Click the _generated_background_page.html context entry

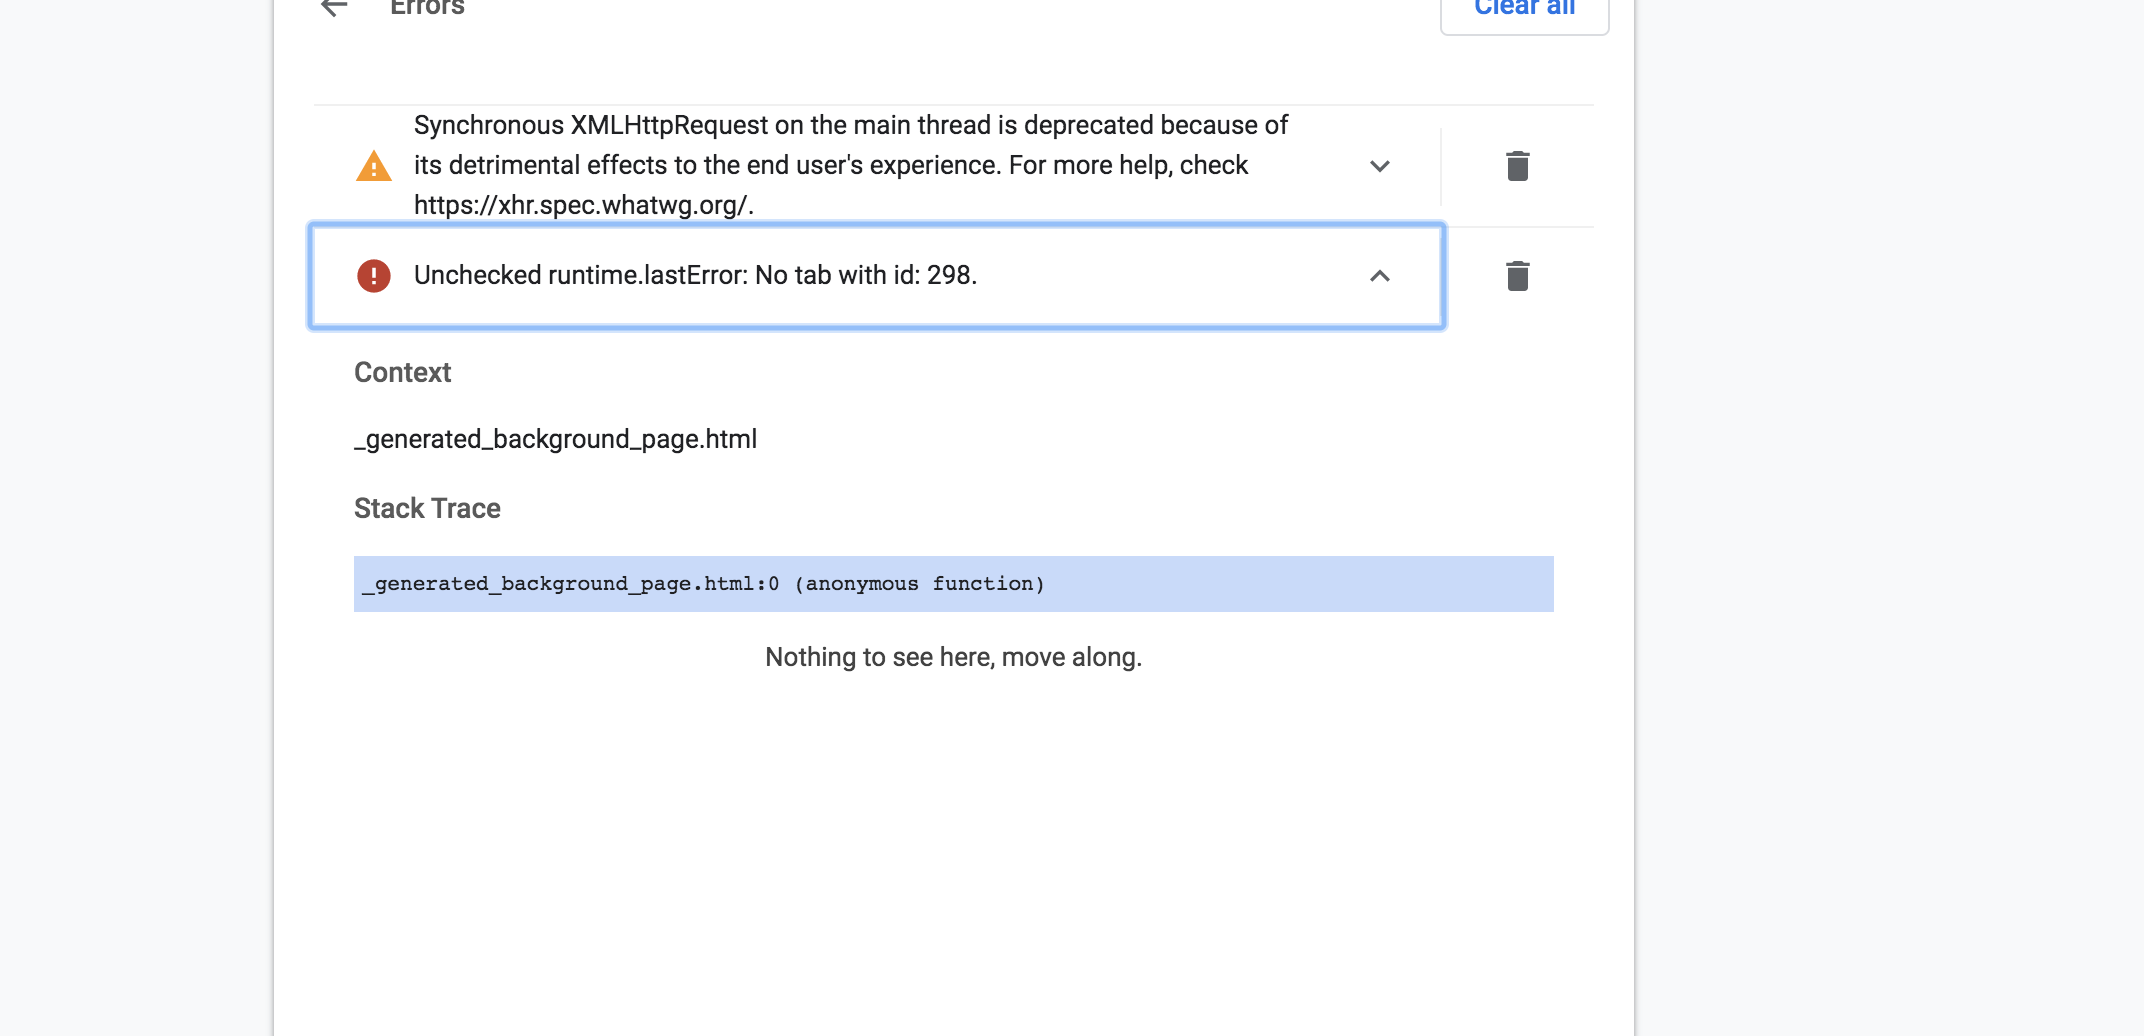[x=555, y=438]
